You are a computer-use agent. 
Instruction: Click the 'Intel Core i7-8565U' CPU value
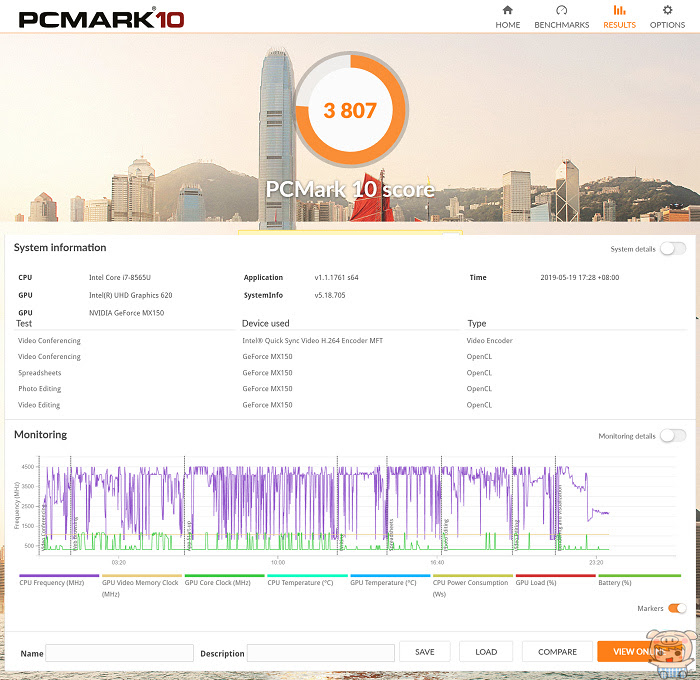120,277
